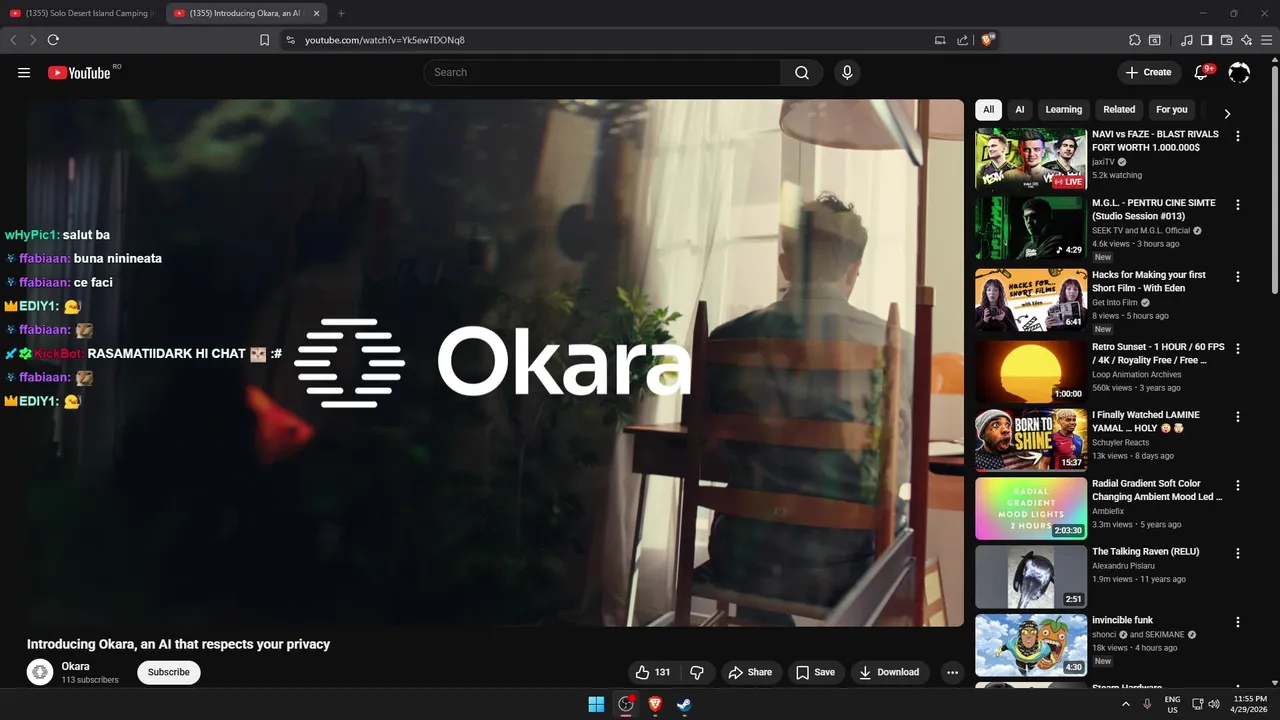
Task: Bookmark this page with the bookmark icon
Action: (264, 40)
